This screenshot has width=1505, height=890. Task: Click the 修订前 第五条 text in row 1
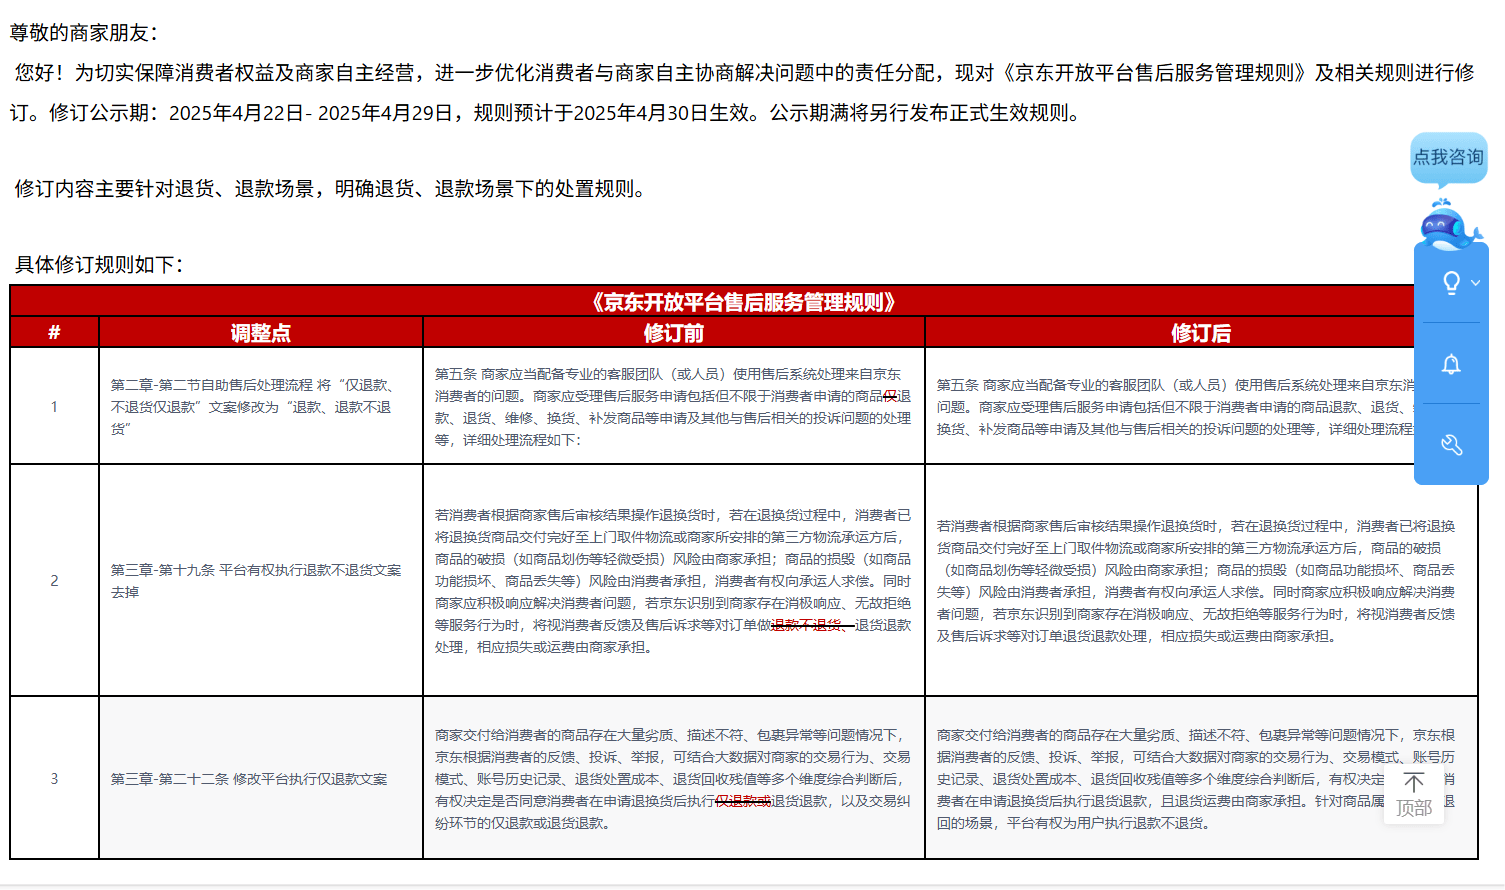click(x=673, y=407)
